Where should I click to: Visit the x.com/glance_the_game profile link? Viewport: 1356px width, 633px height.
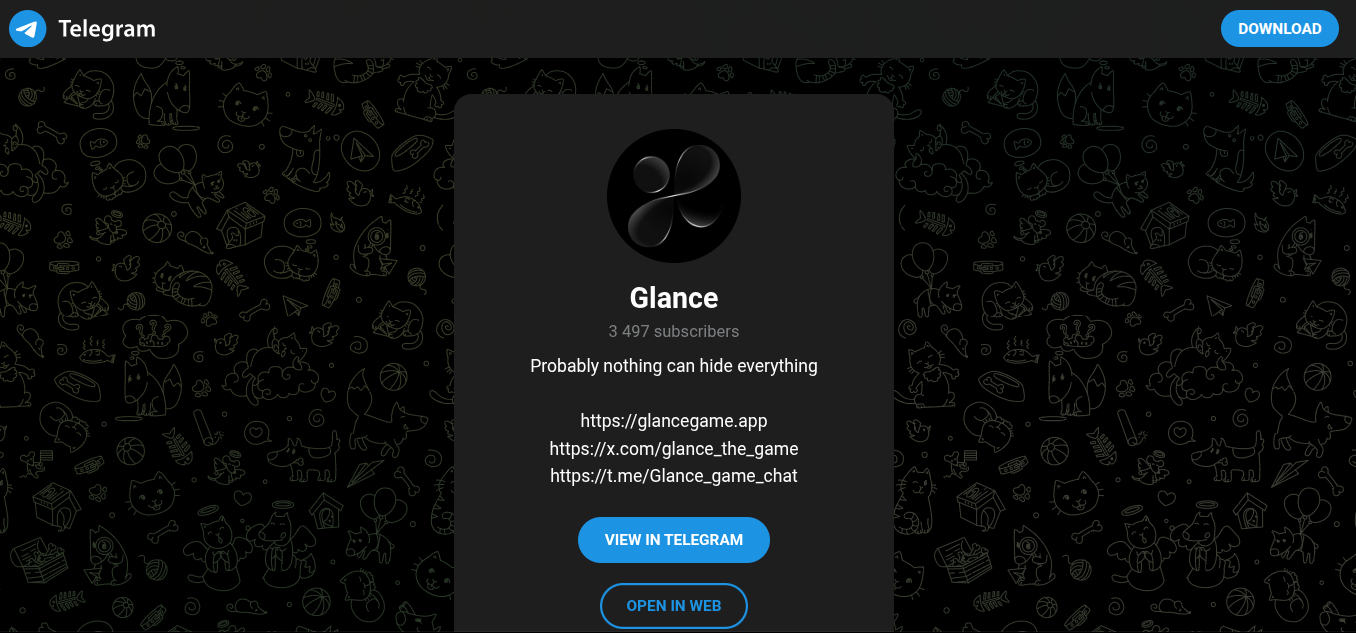pyautogui.click(x=674, y=449)
